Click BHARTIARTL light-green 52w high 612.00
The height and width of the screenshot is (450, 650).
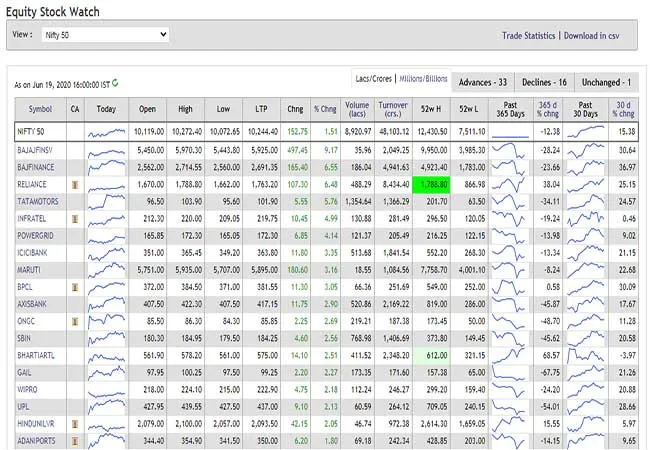tap(431, 356)
